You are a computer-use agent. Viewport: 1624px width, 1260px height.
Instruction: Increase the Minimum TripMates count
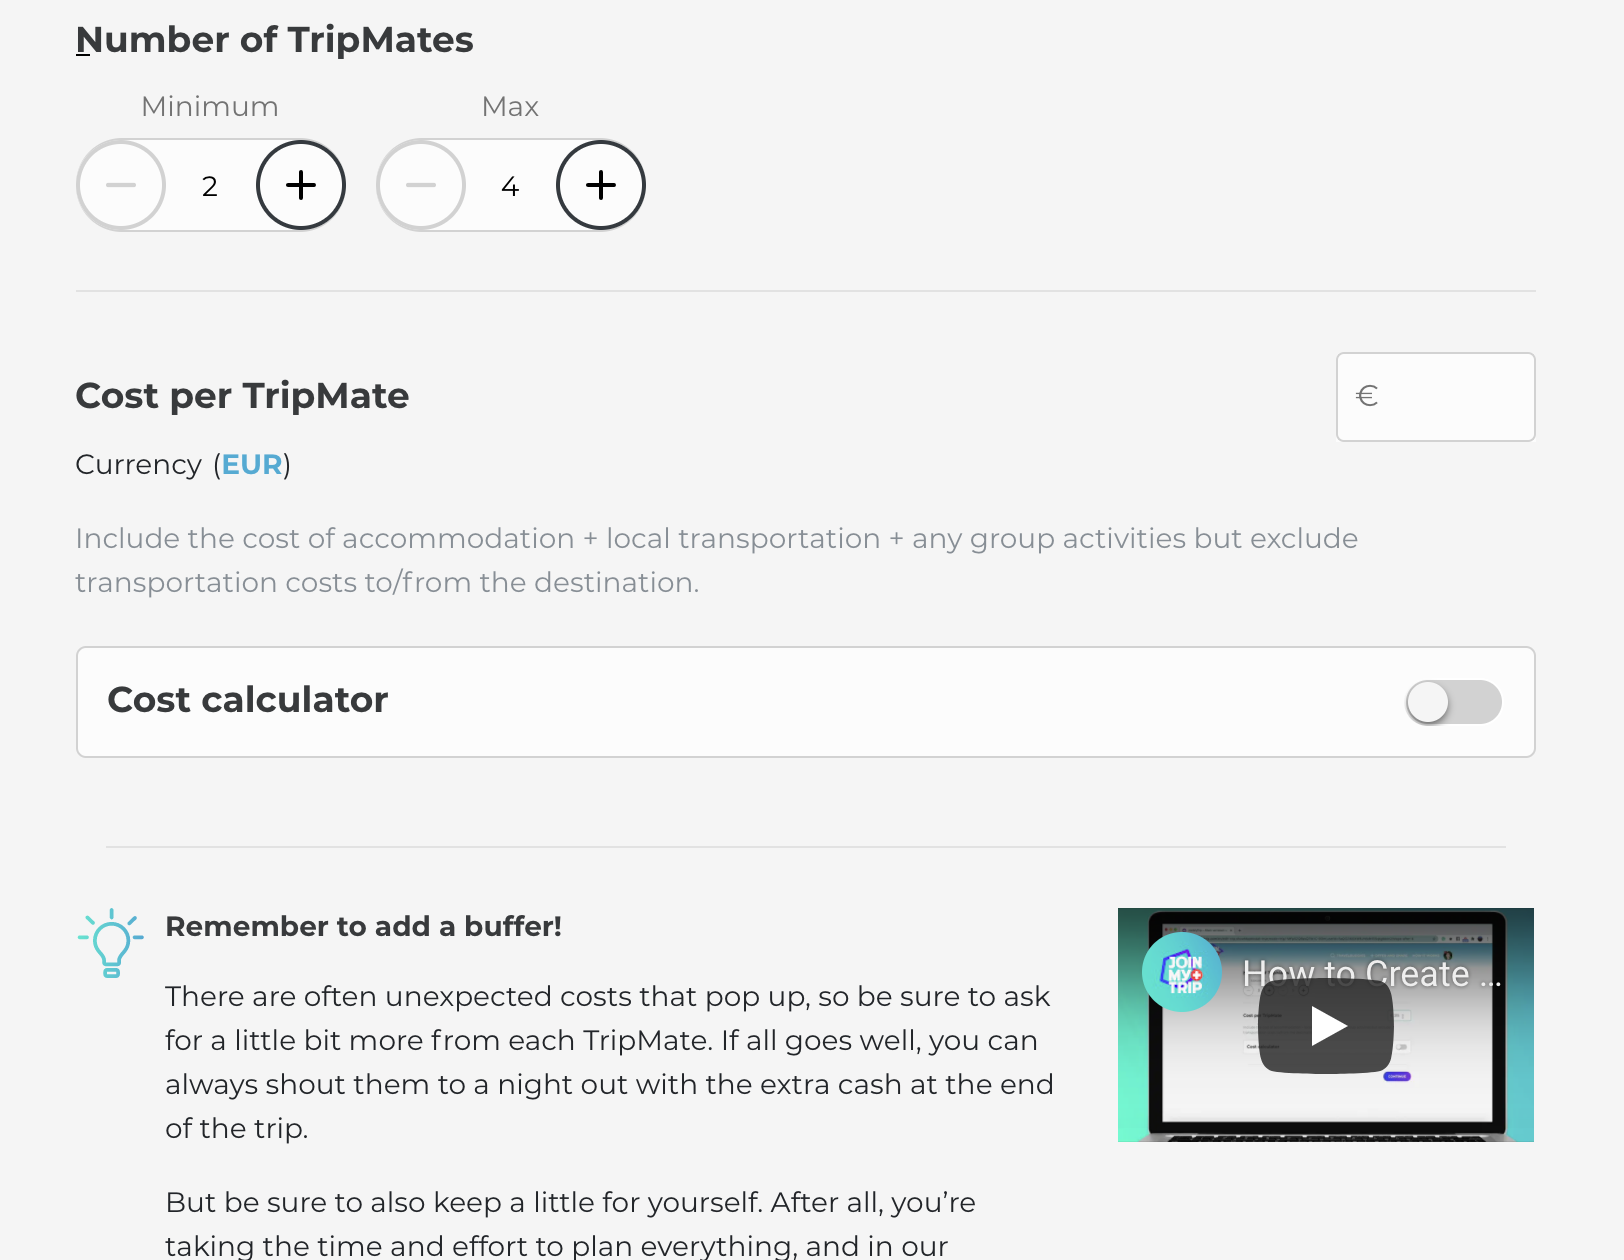[301, 185]
